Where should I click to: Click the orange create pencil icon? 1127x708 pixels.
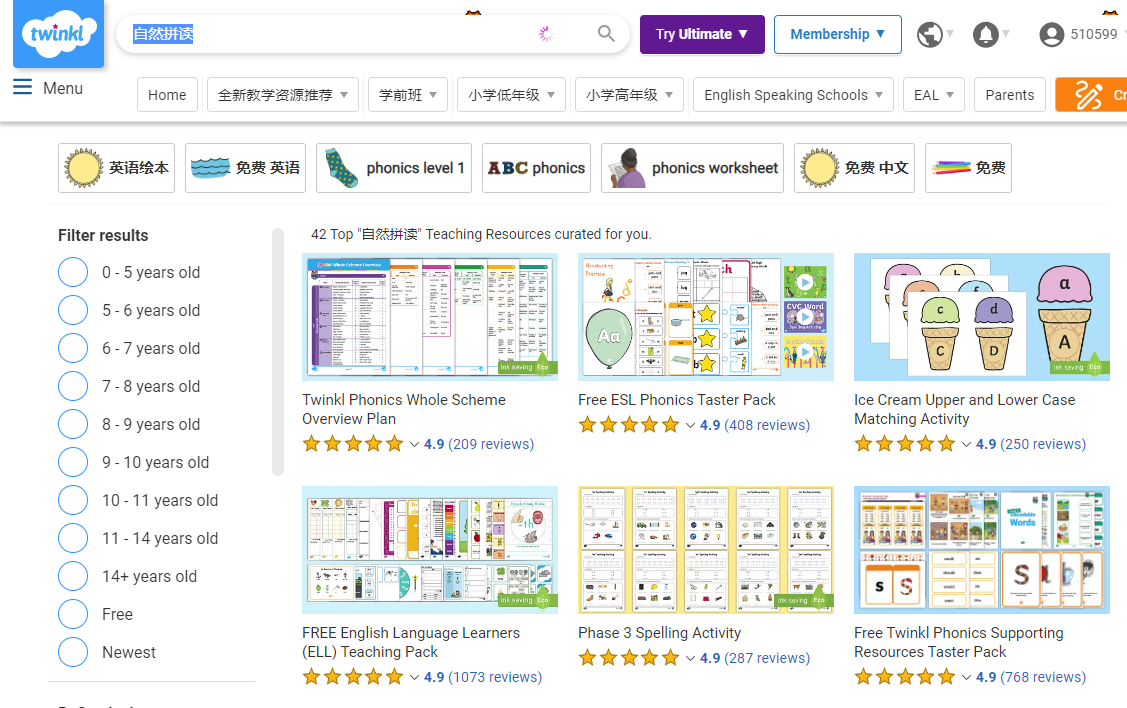pyautogui.click(x=1088, y=95)
